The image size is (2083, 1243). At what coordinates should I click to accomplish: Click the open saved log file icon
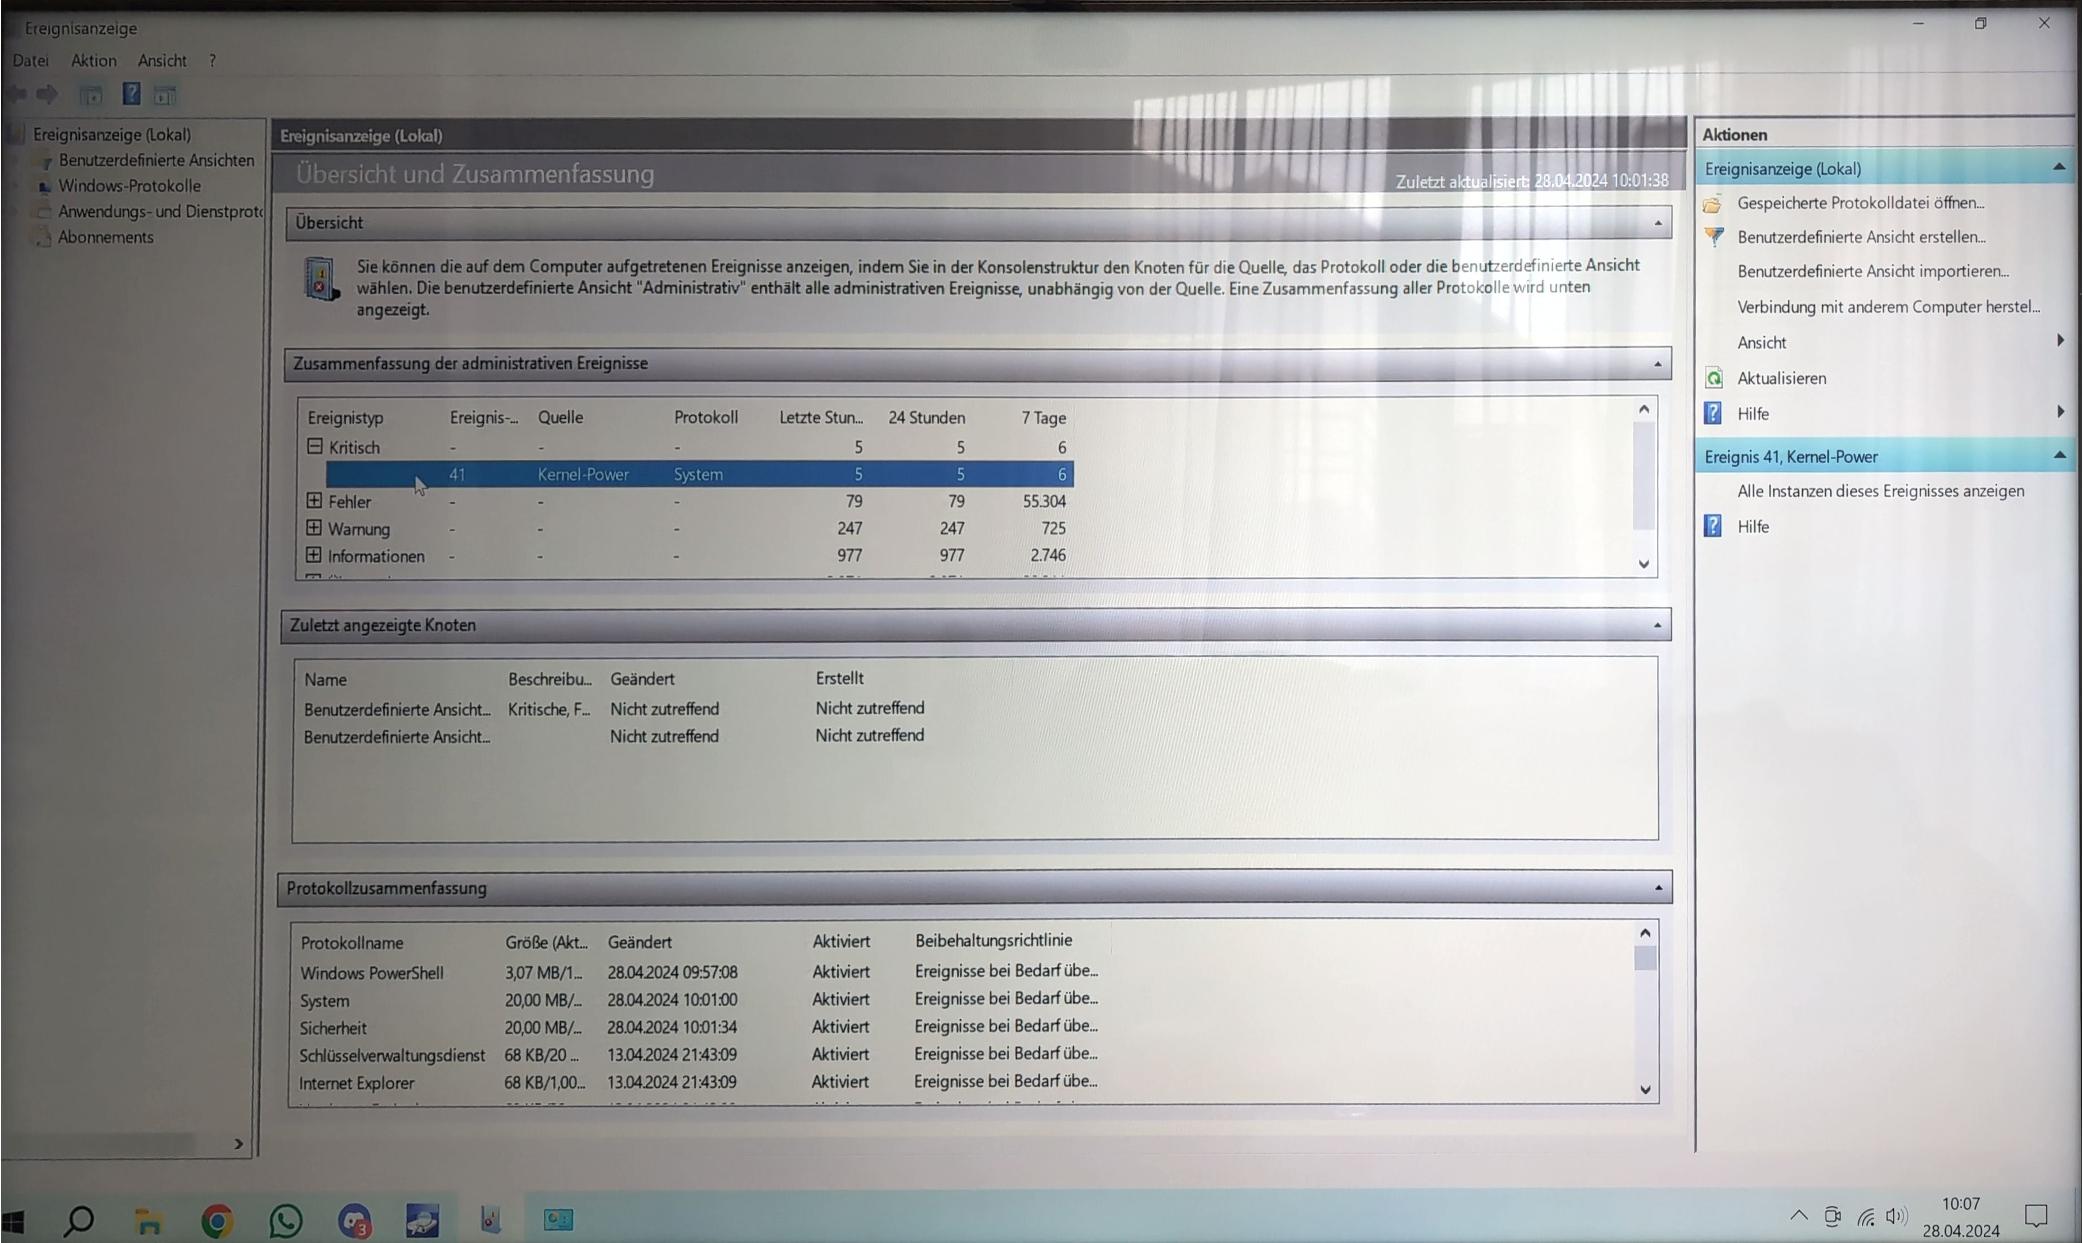1713,203
